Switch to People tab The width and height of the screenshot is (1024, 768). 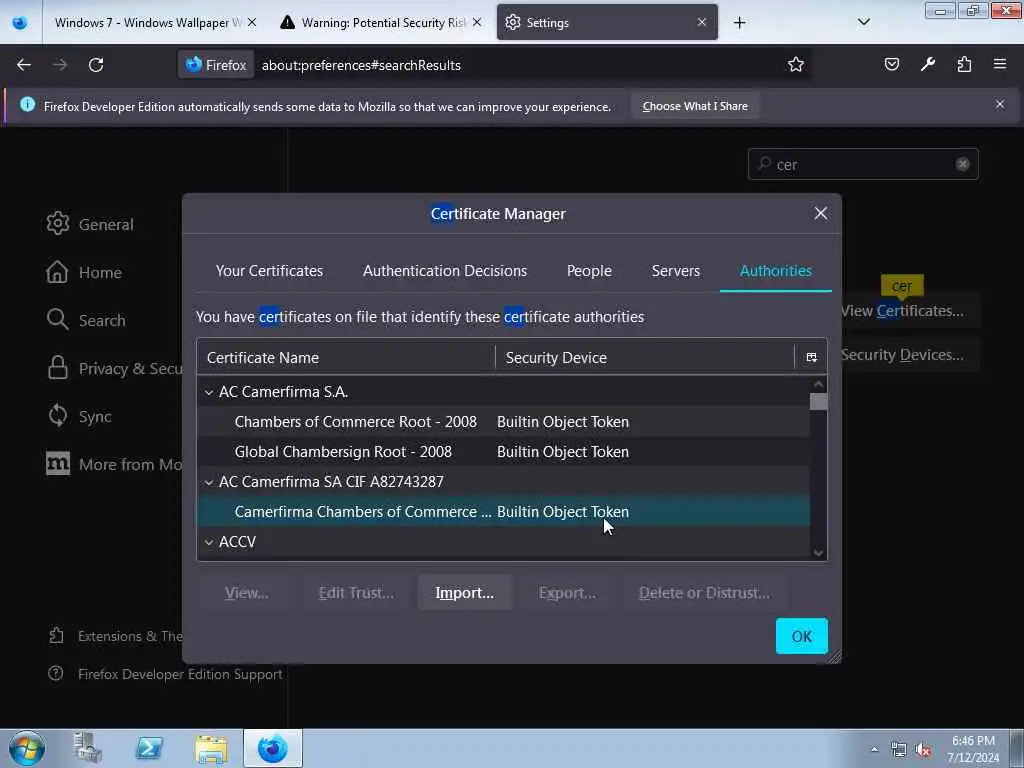[589, 270]
